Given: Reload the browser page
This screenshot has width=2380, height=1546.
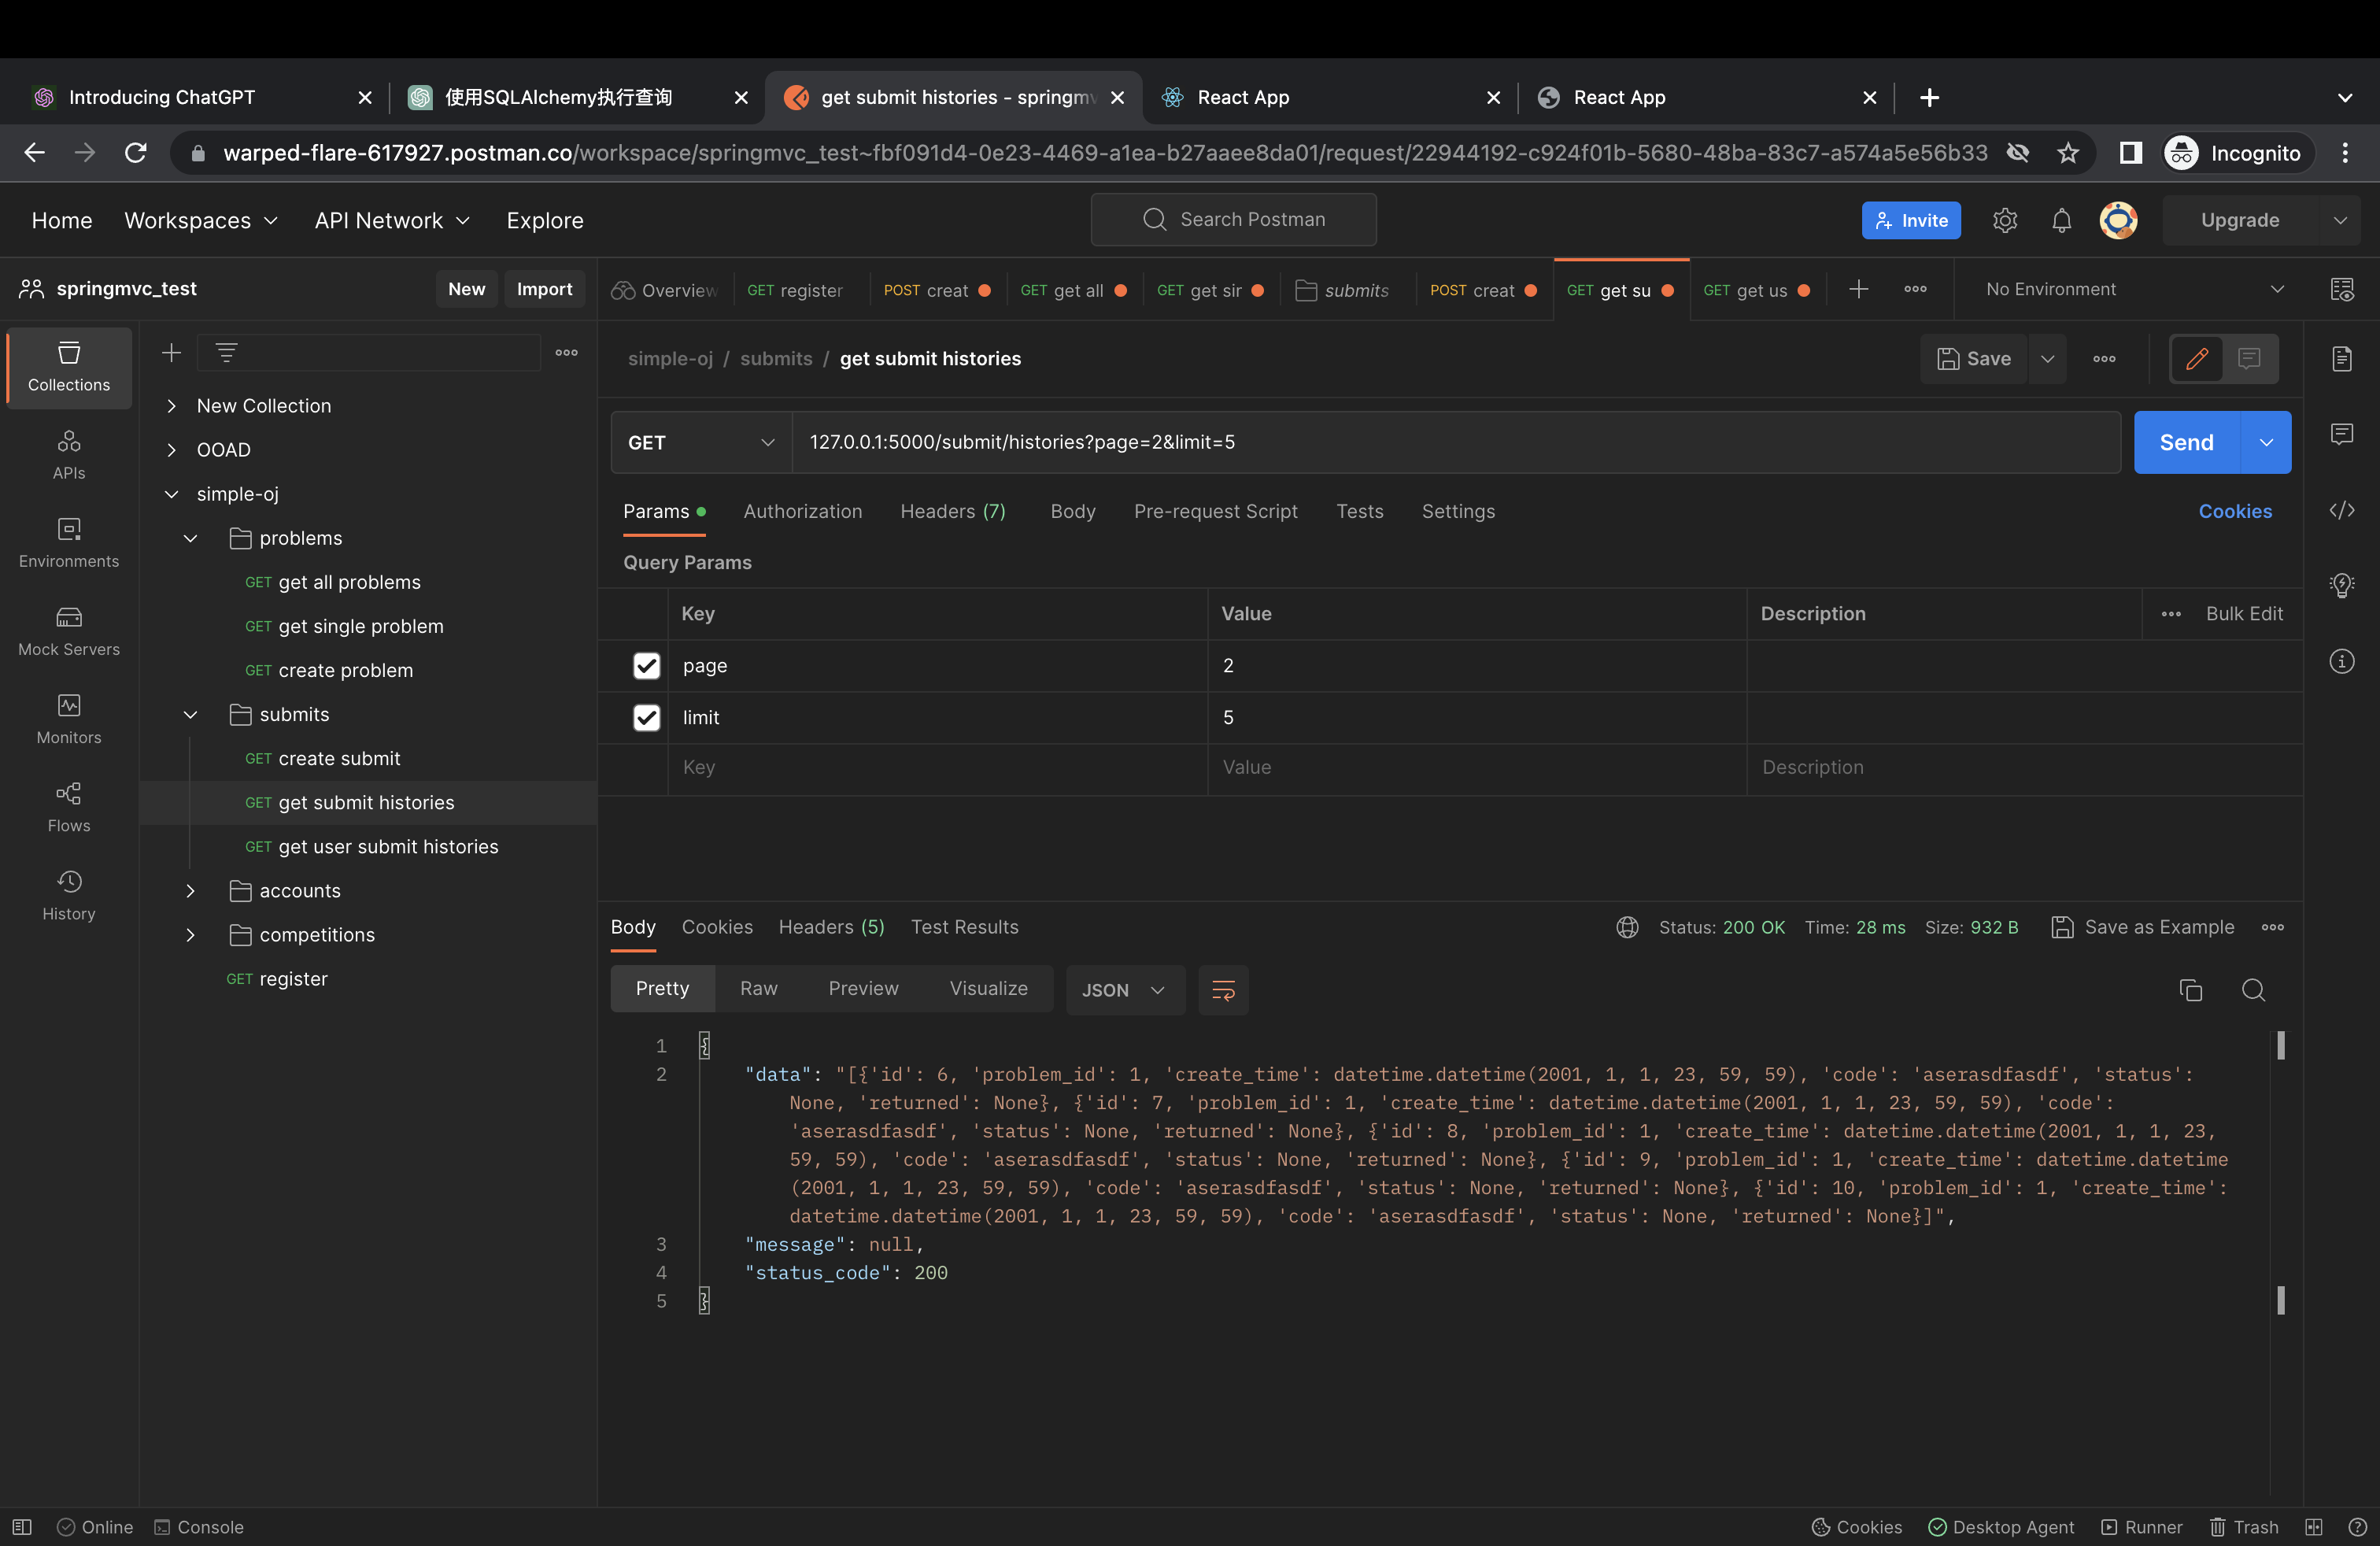Looking at the screenshot, I should point(136,153).
